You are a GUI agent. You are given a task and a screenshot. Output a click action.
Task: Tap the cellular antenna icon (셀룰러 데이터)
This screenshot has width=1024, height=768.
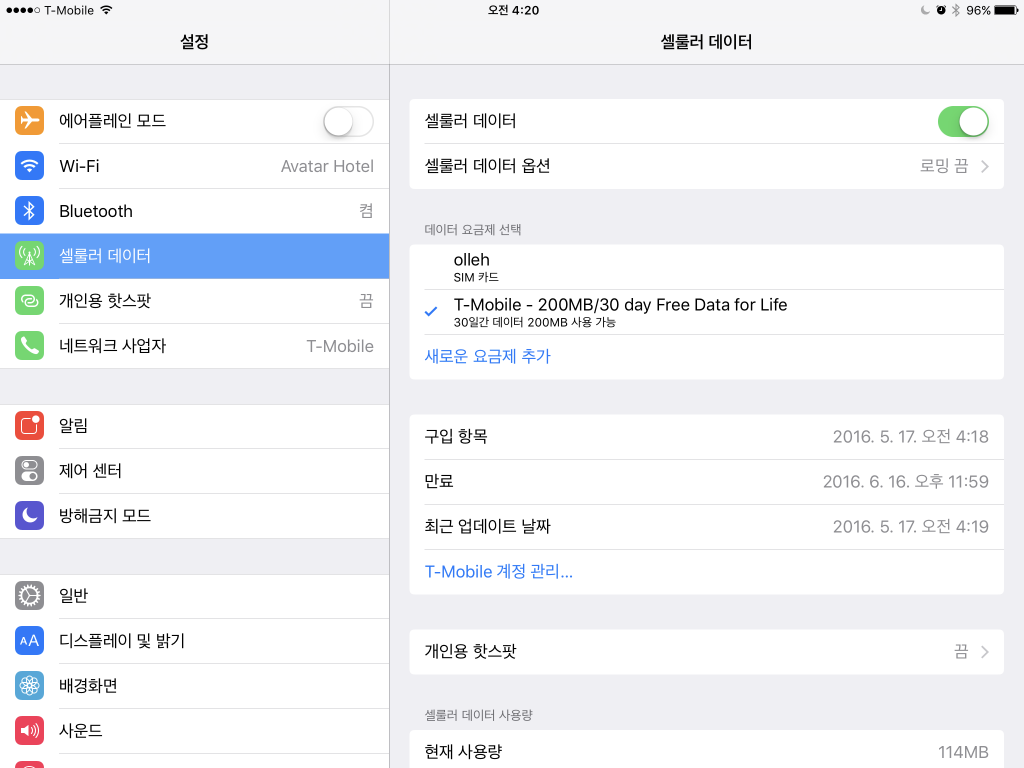point(29,255)
